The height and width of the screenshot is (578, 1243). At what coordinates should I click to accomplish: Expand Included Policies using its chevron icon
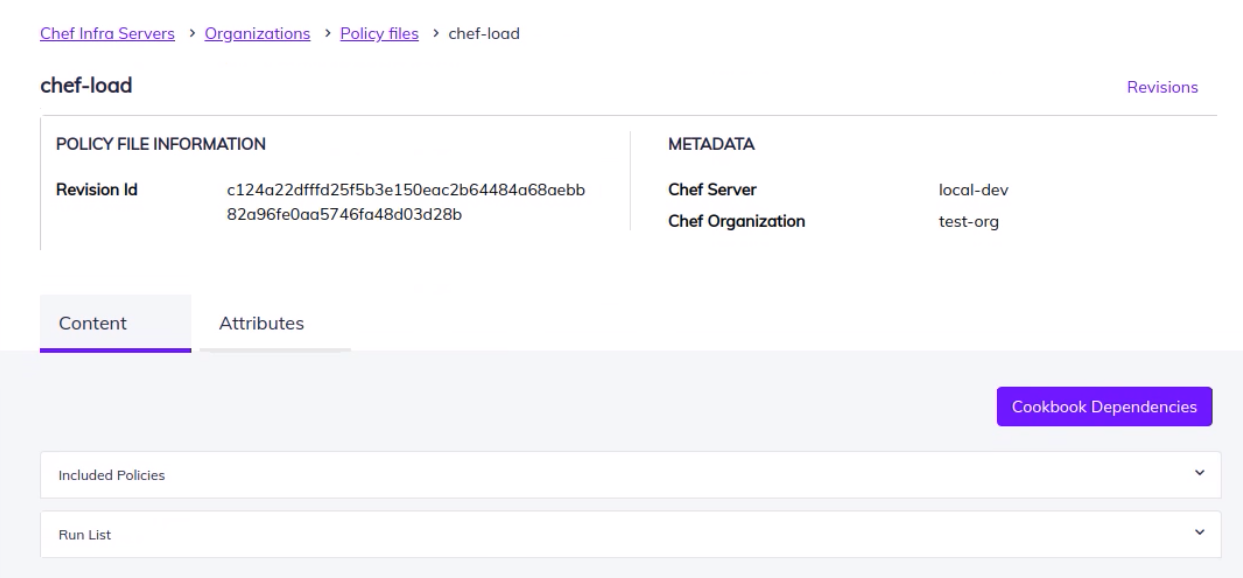(1200, 475)
